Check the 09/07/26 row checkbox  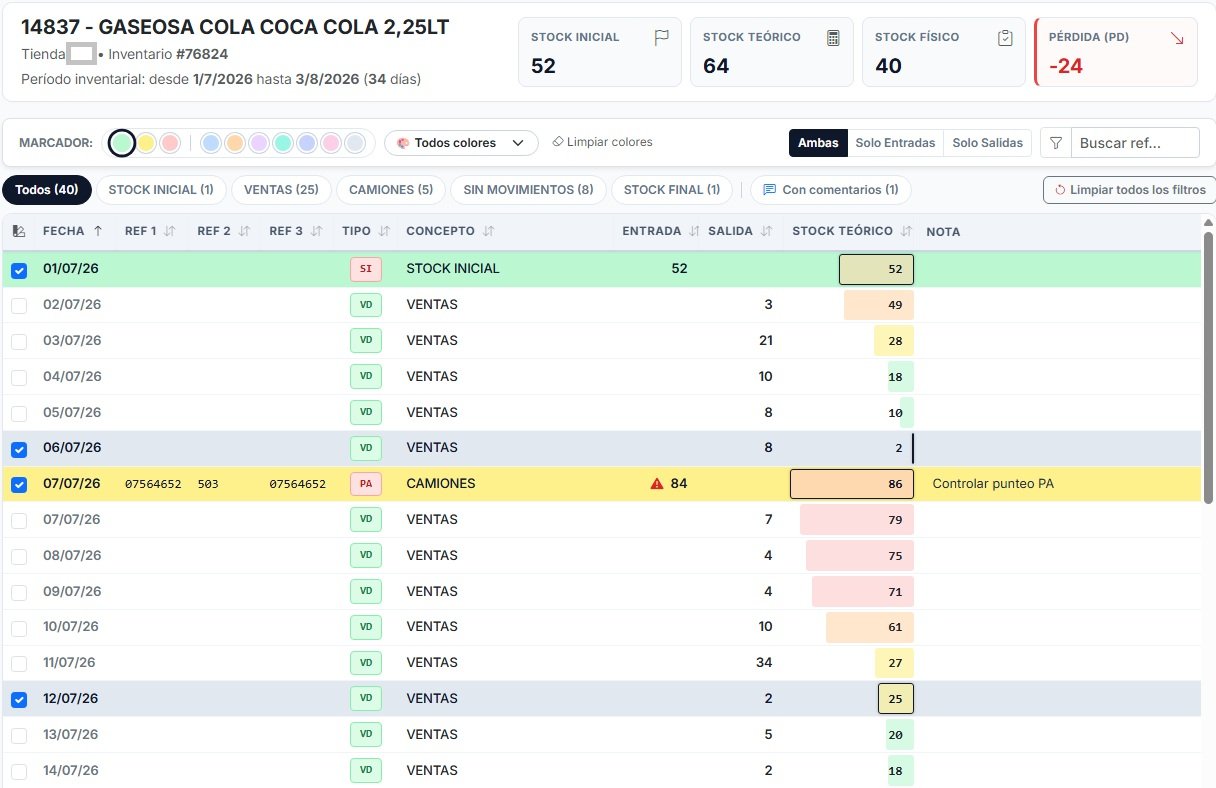19,592
